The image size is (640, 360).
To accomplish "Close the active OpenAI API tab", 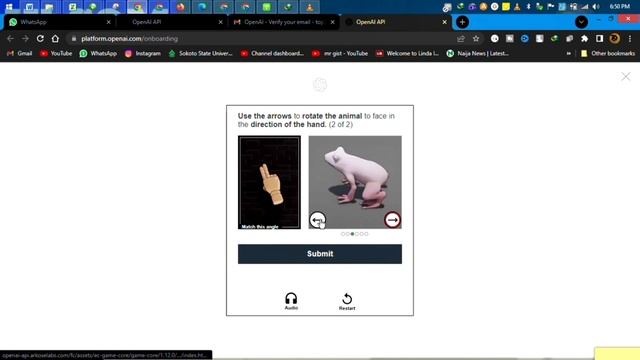I will tap(444, 22).
